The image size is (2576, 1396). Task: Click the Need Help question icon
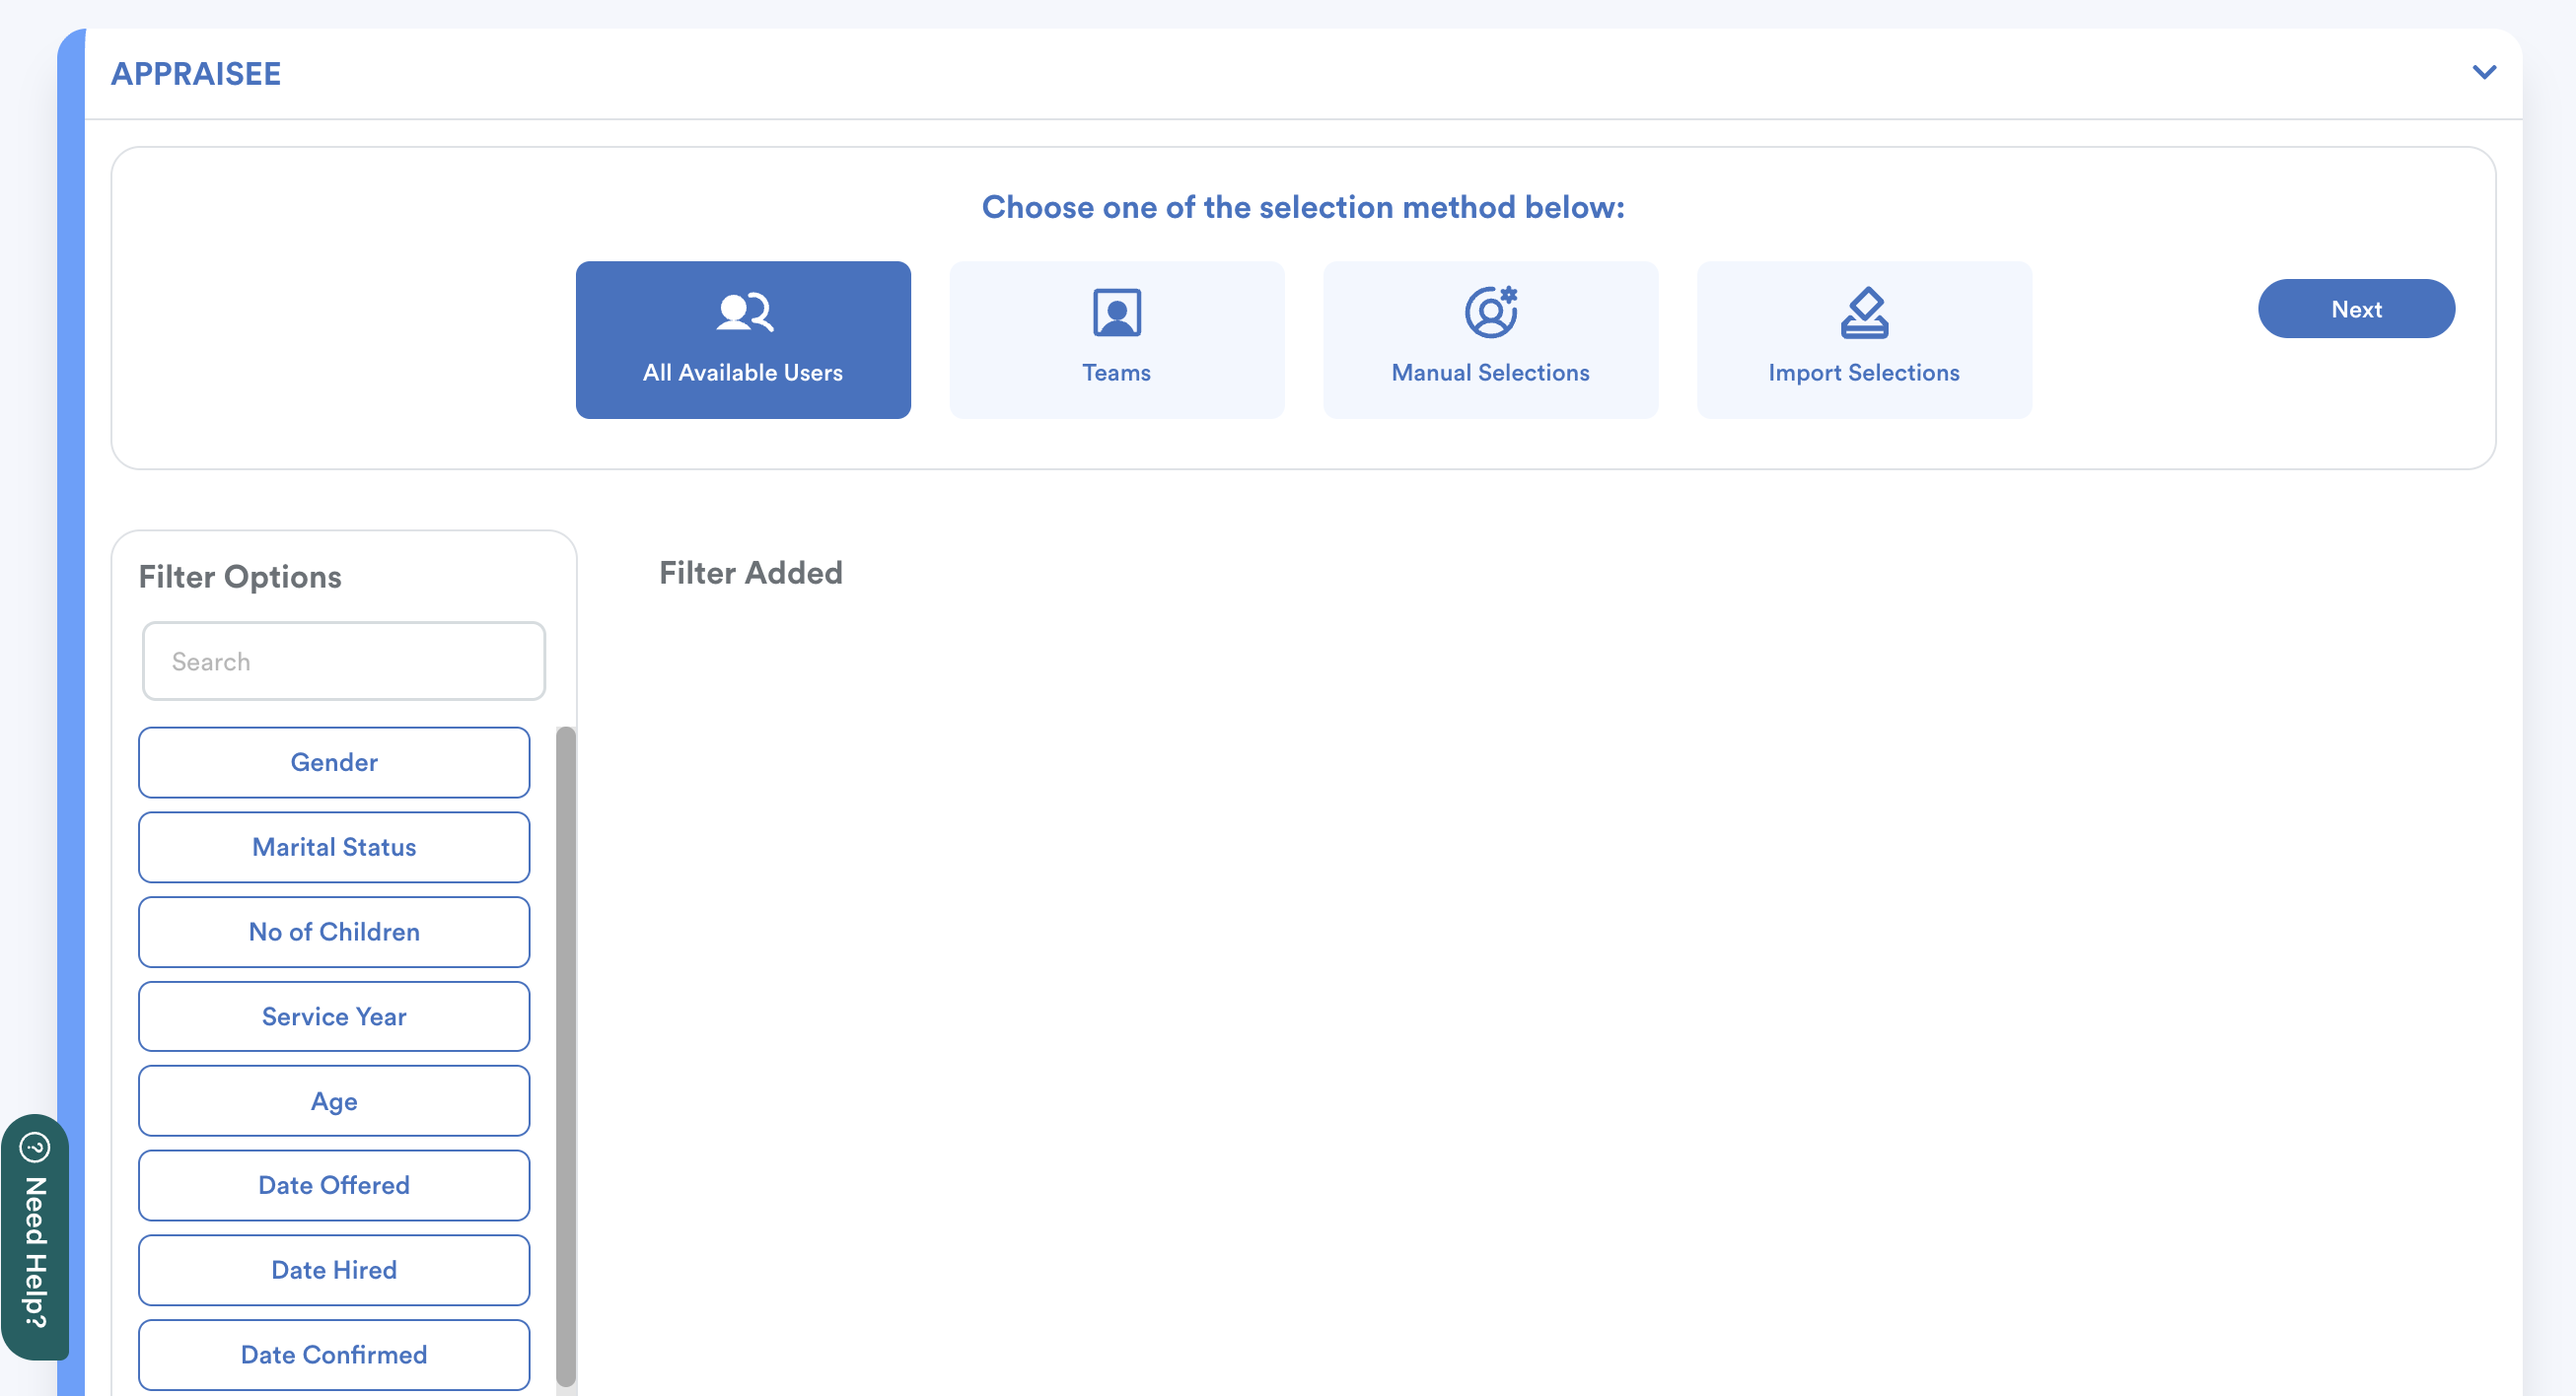35,1147
